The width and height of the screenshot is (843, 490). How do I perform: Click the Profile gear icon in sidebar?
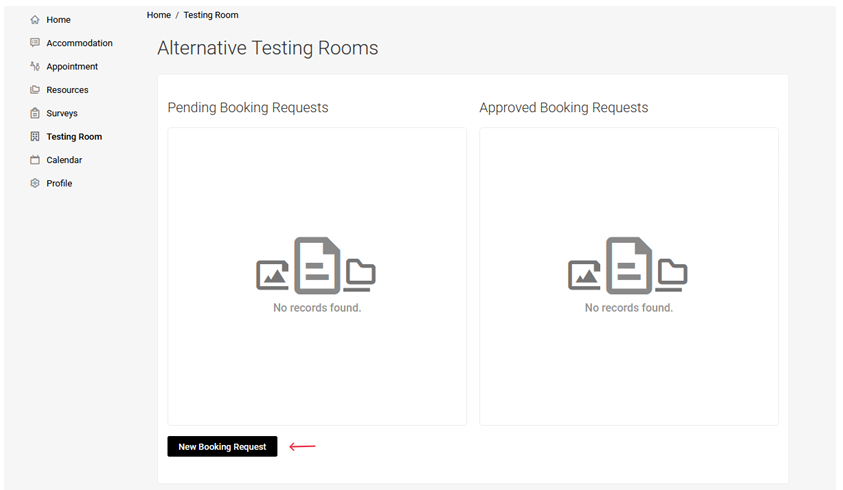[35, 183]
